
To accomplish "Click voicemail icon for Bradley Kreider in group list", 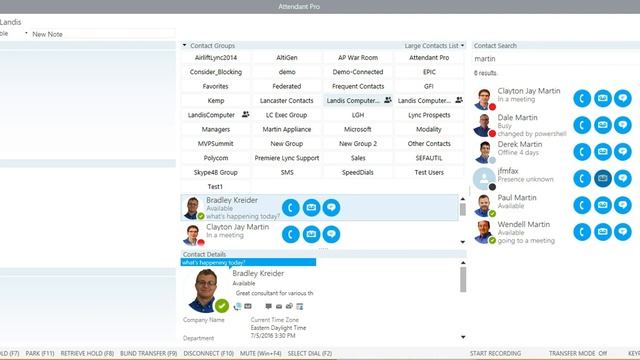I will click(x=311, y=208).
